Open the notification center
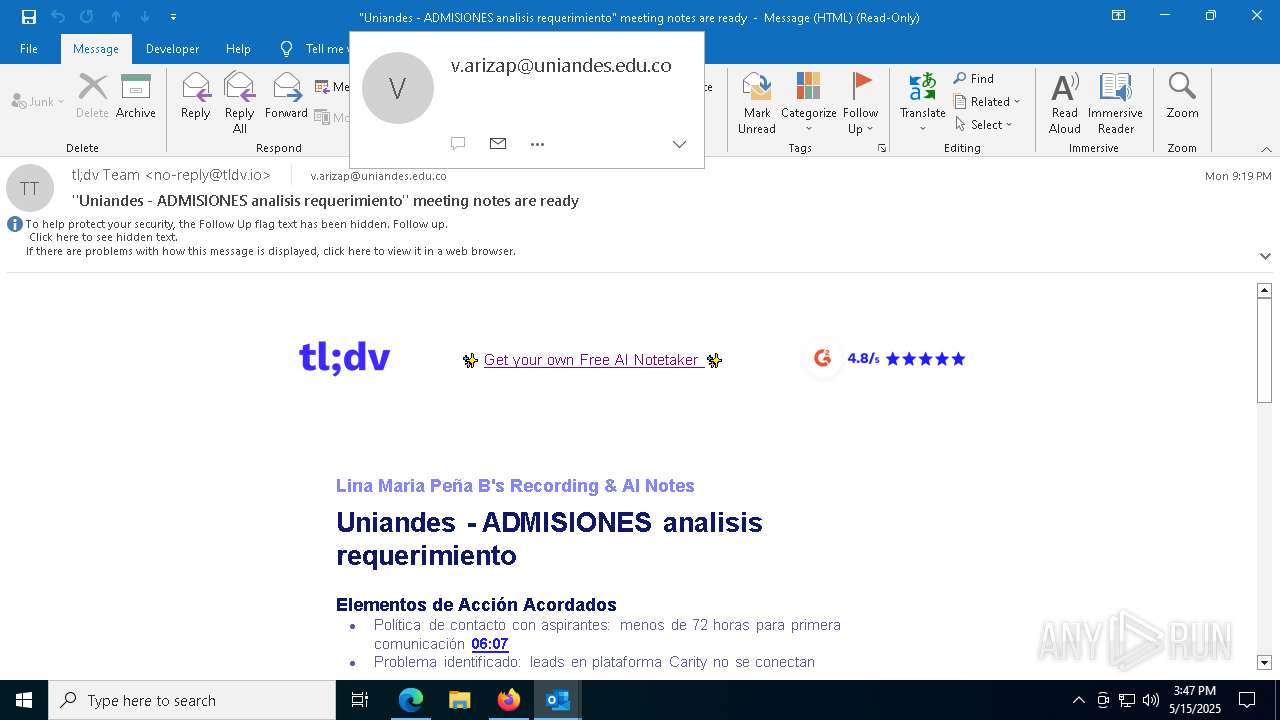The height and width of the screenshot is (720, 1280). click(1247, 700)
